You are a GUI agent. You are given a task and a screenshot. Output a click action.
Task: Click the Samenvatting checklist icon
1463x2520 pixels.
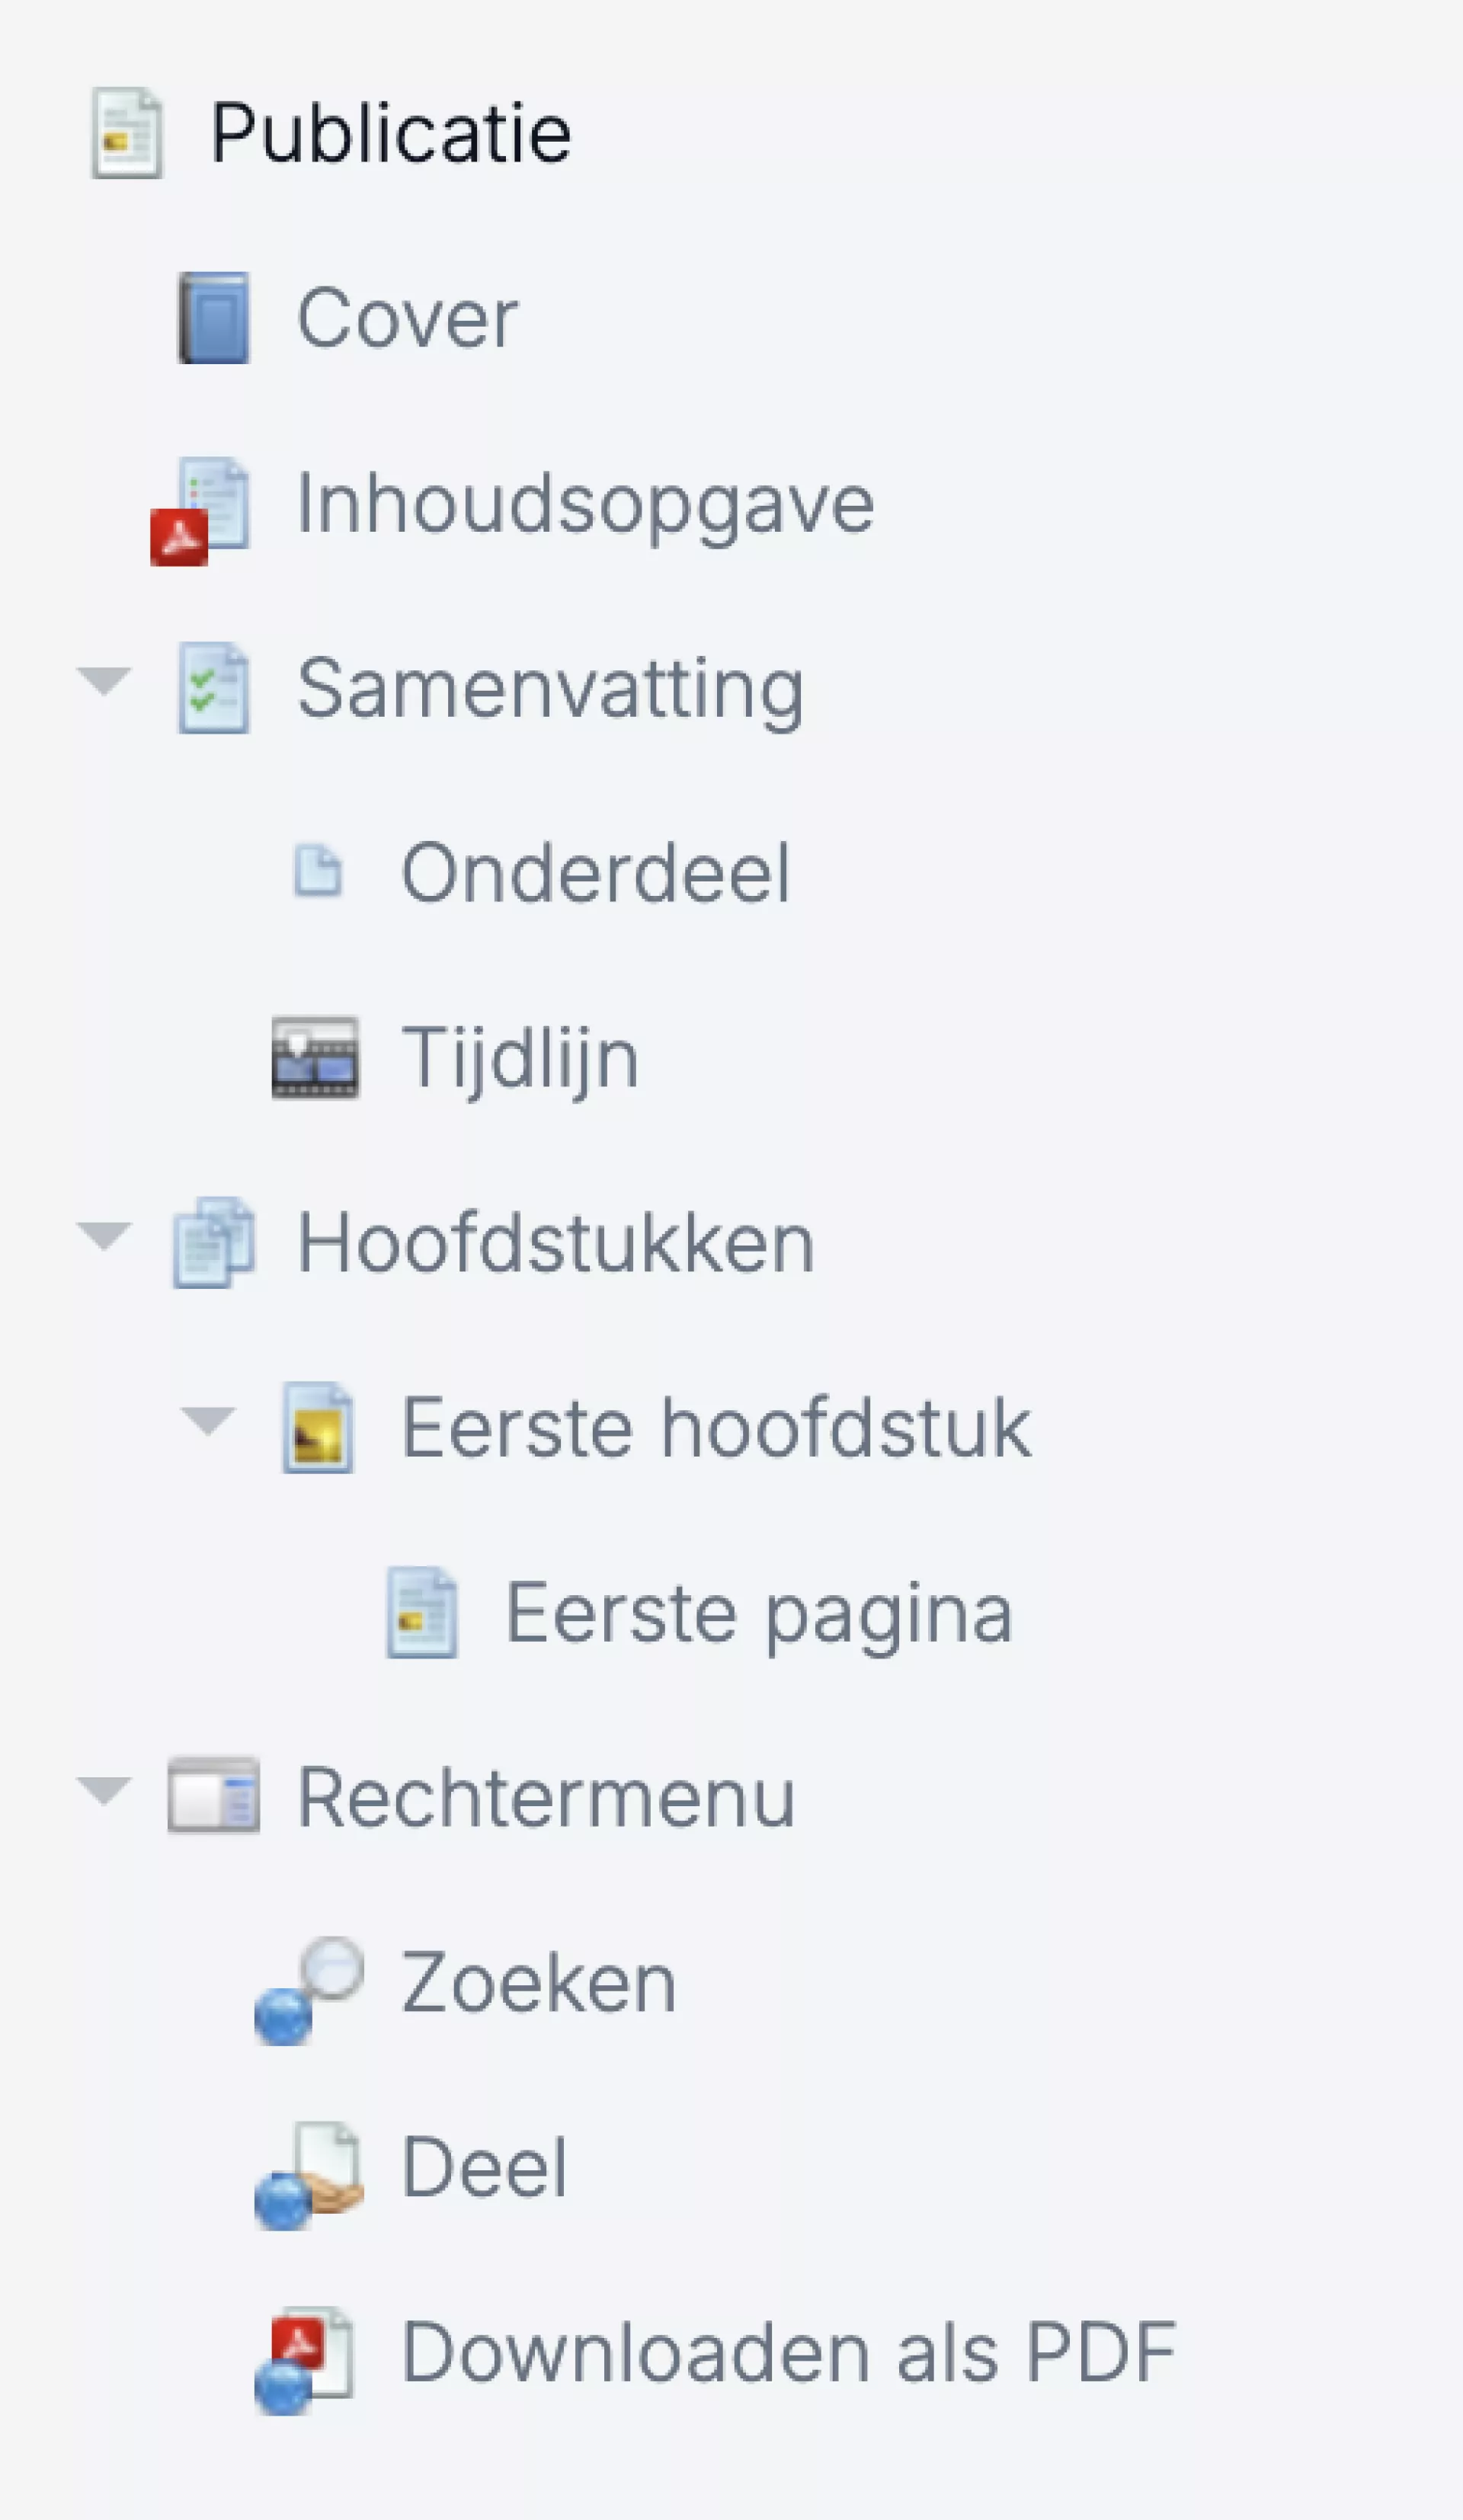pos(214,688)
